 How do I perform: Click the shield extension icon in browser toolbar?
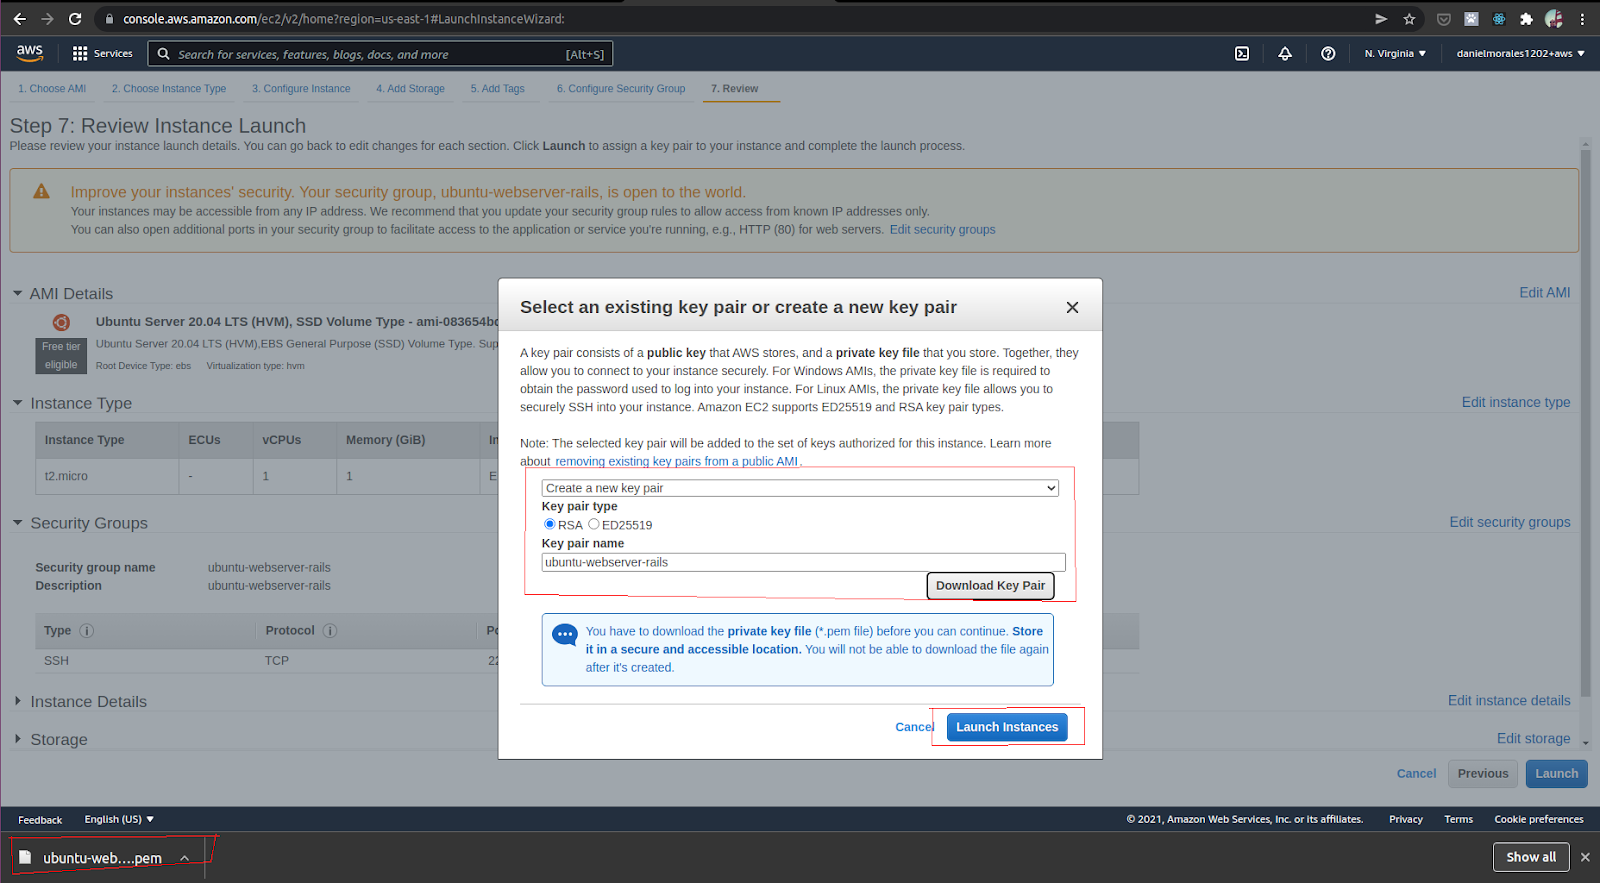click(1444, 19)
